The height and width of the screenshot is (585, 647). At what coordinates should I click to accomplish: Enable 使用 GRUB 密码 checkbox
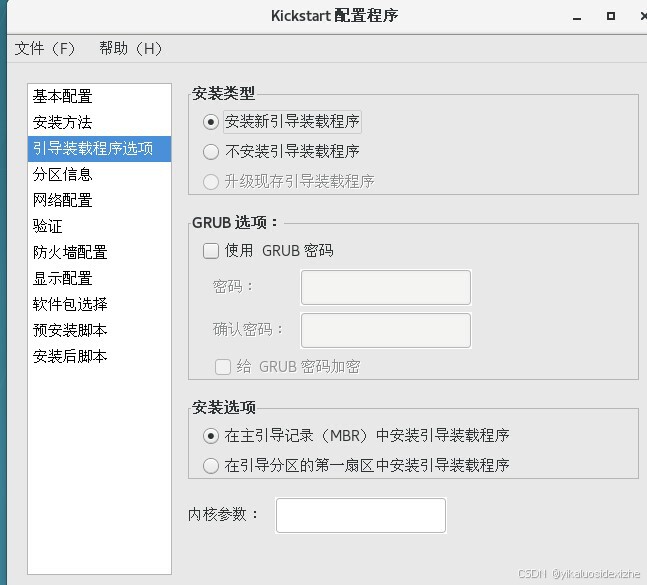(211, 251)
